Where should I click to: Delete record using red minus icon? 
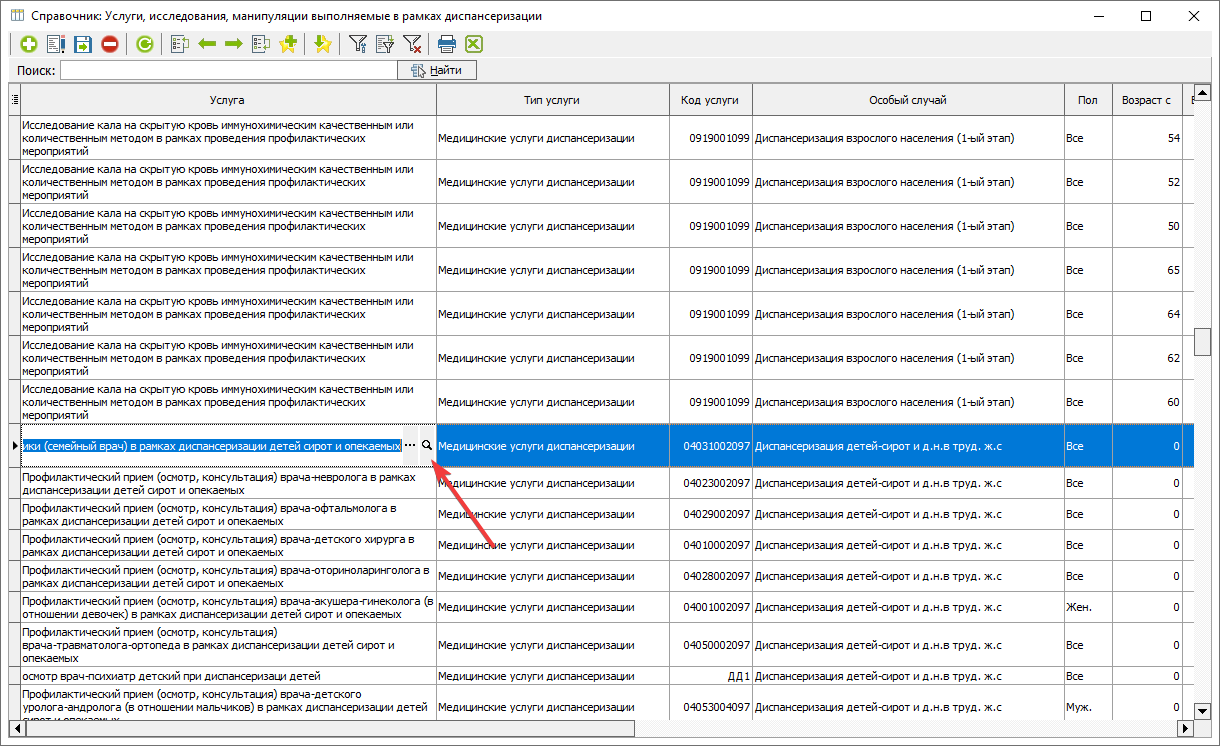(110, 44)
